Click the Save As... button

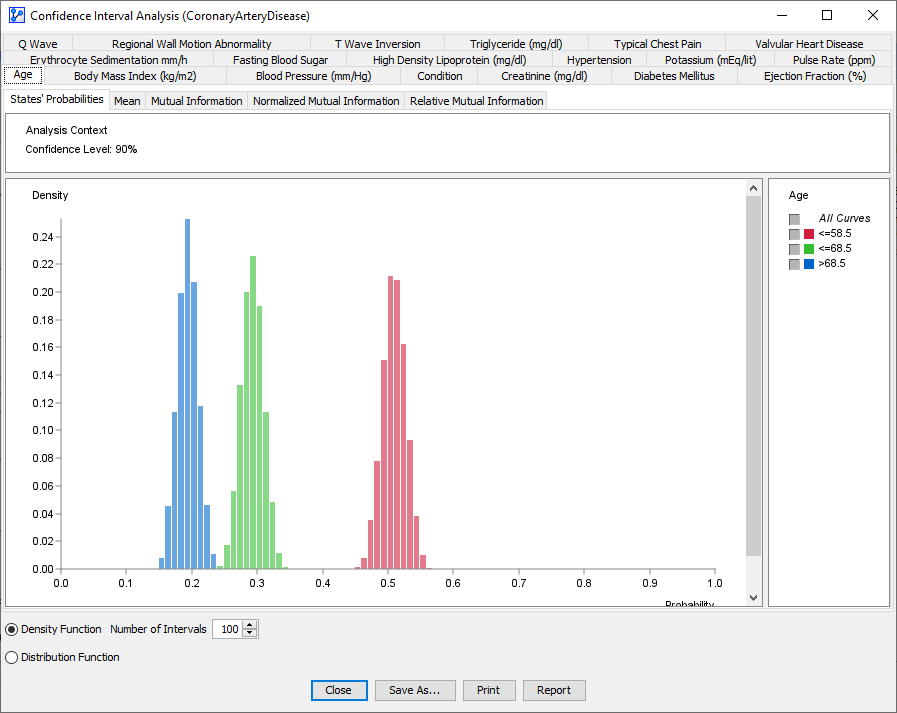pos(415,690)
